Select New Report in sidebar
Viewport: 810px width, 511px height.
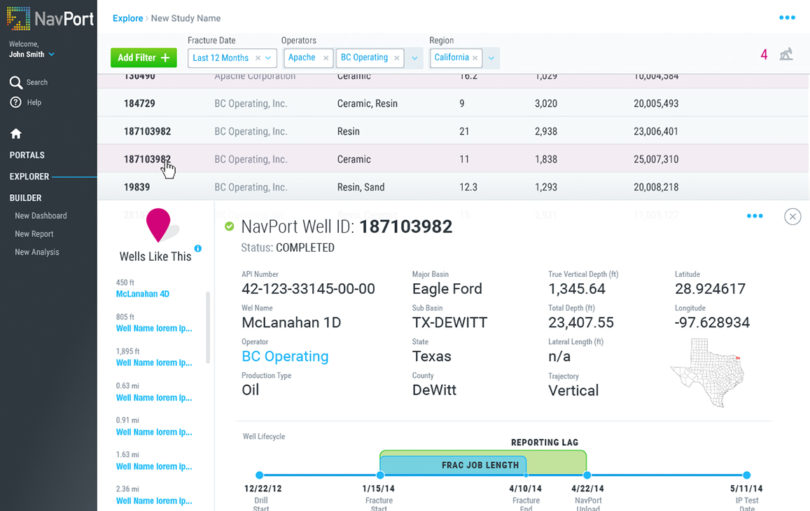click(34, 234)
